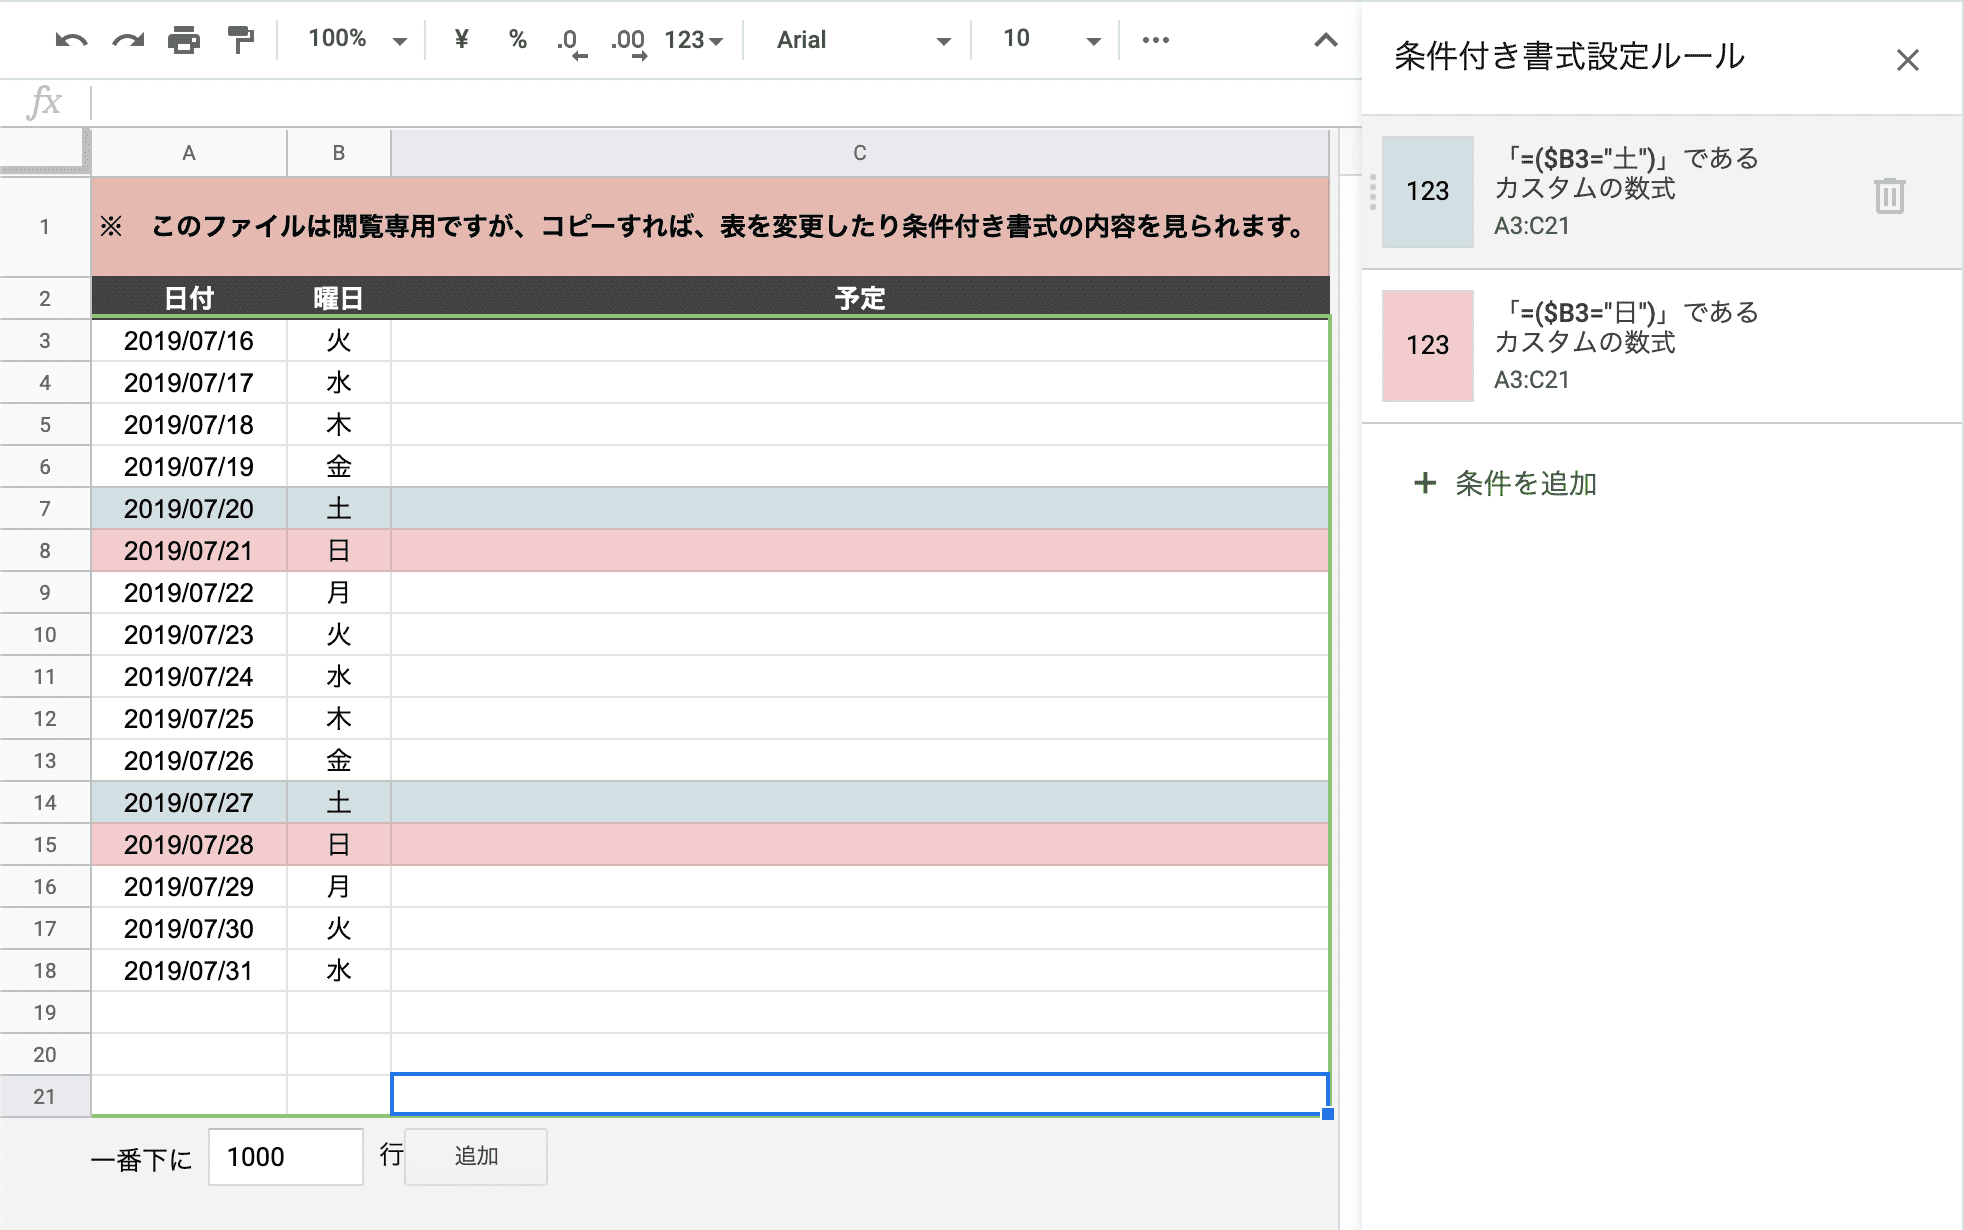Format as yen currency
This screenshot has height=1230, width=1964.
(461, 39)
